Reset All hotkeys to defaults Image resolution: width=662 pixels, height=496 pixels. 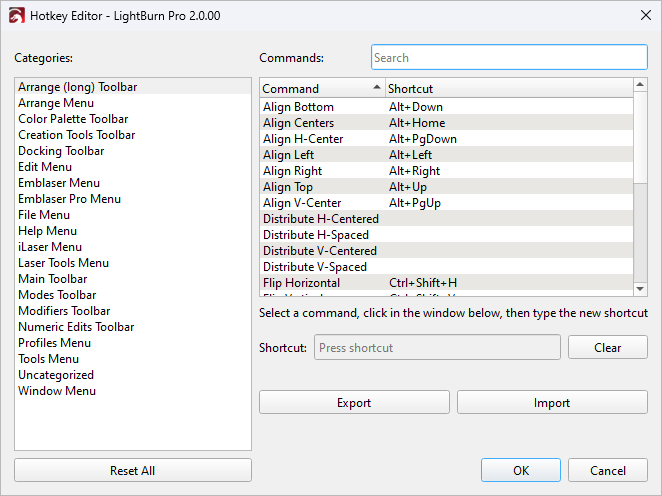point(133,471)
